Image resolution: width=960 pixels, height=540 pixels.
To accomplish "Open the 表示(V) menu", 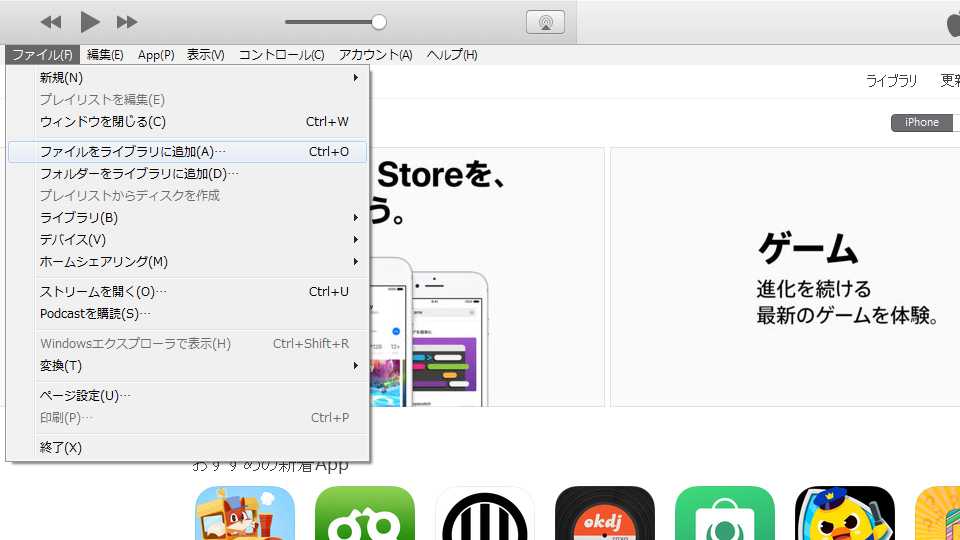I will click(206, 54).
